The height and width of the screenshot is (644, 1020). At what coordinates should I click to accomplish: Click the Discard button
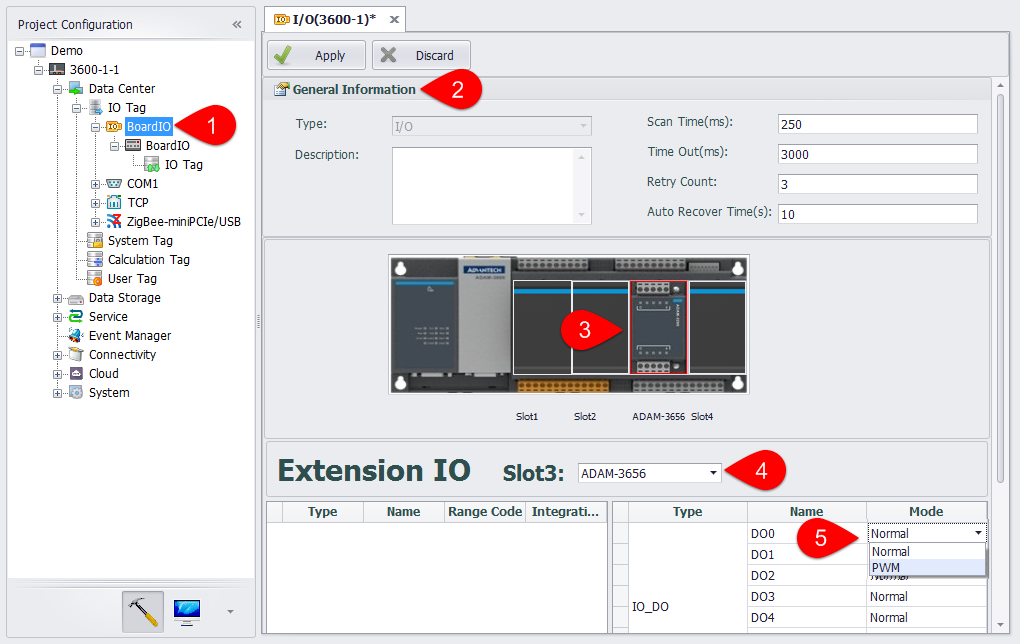(x=421, y=55)
